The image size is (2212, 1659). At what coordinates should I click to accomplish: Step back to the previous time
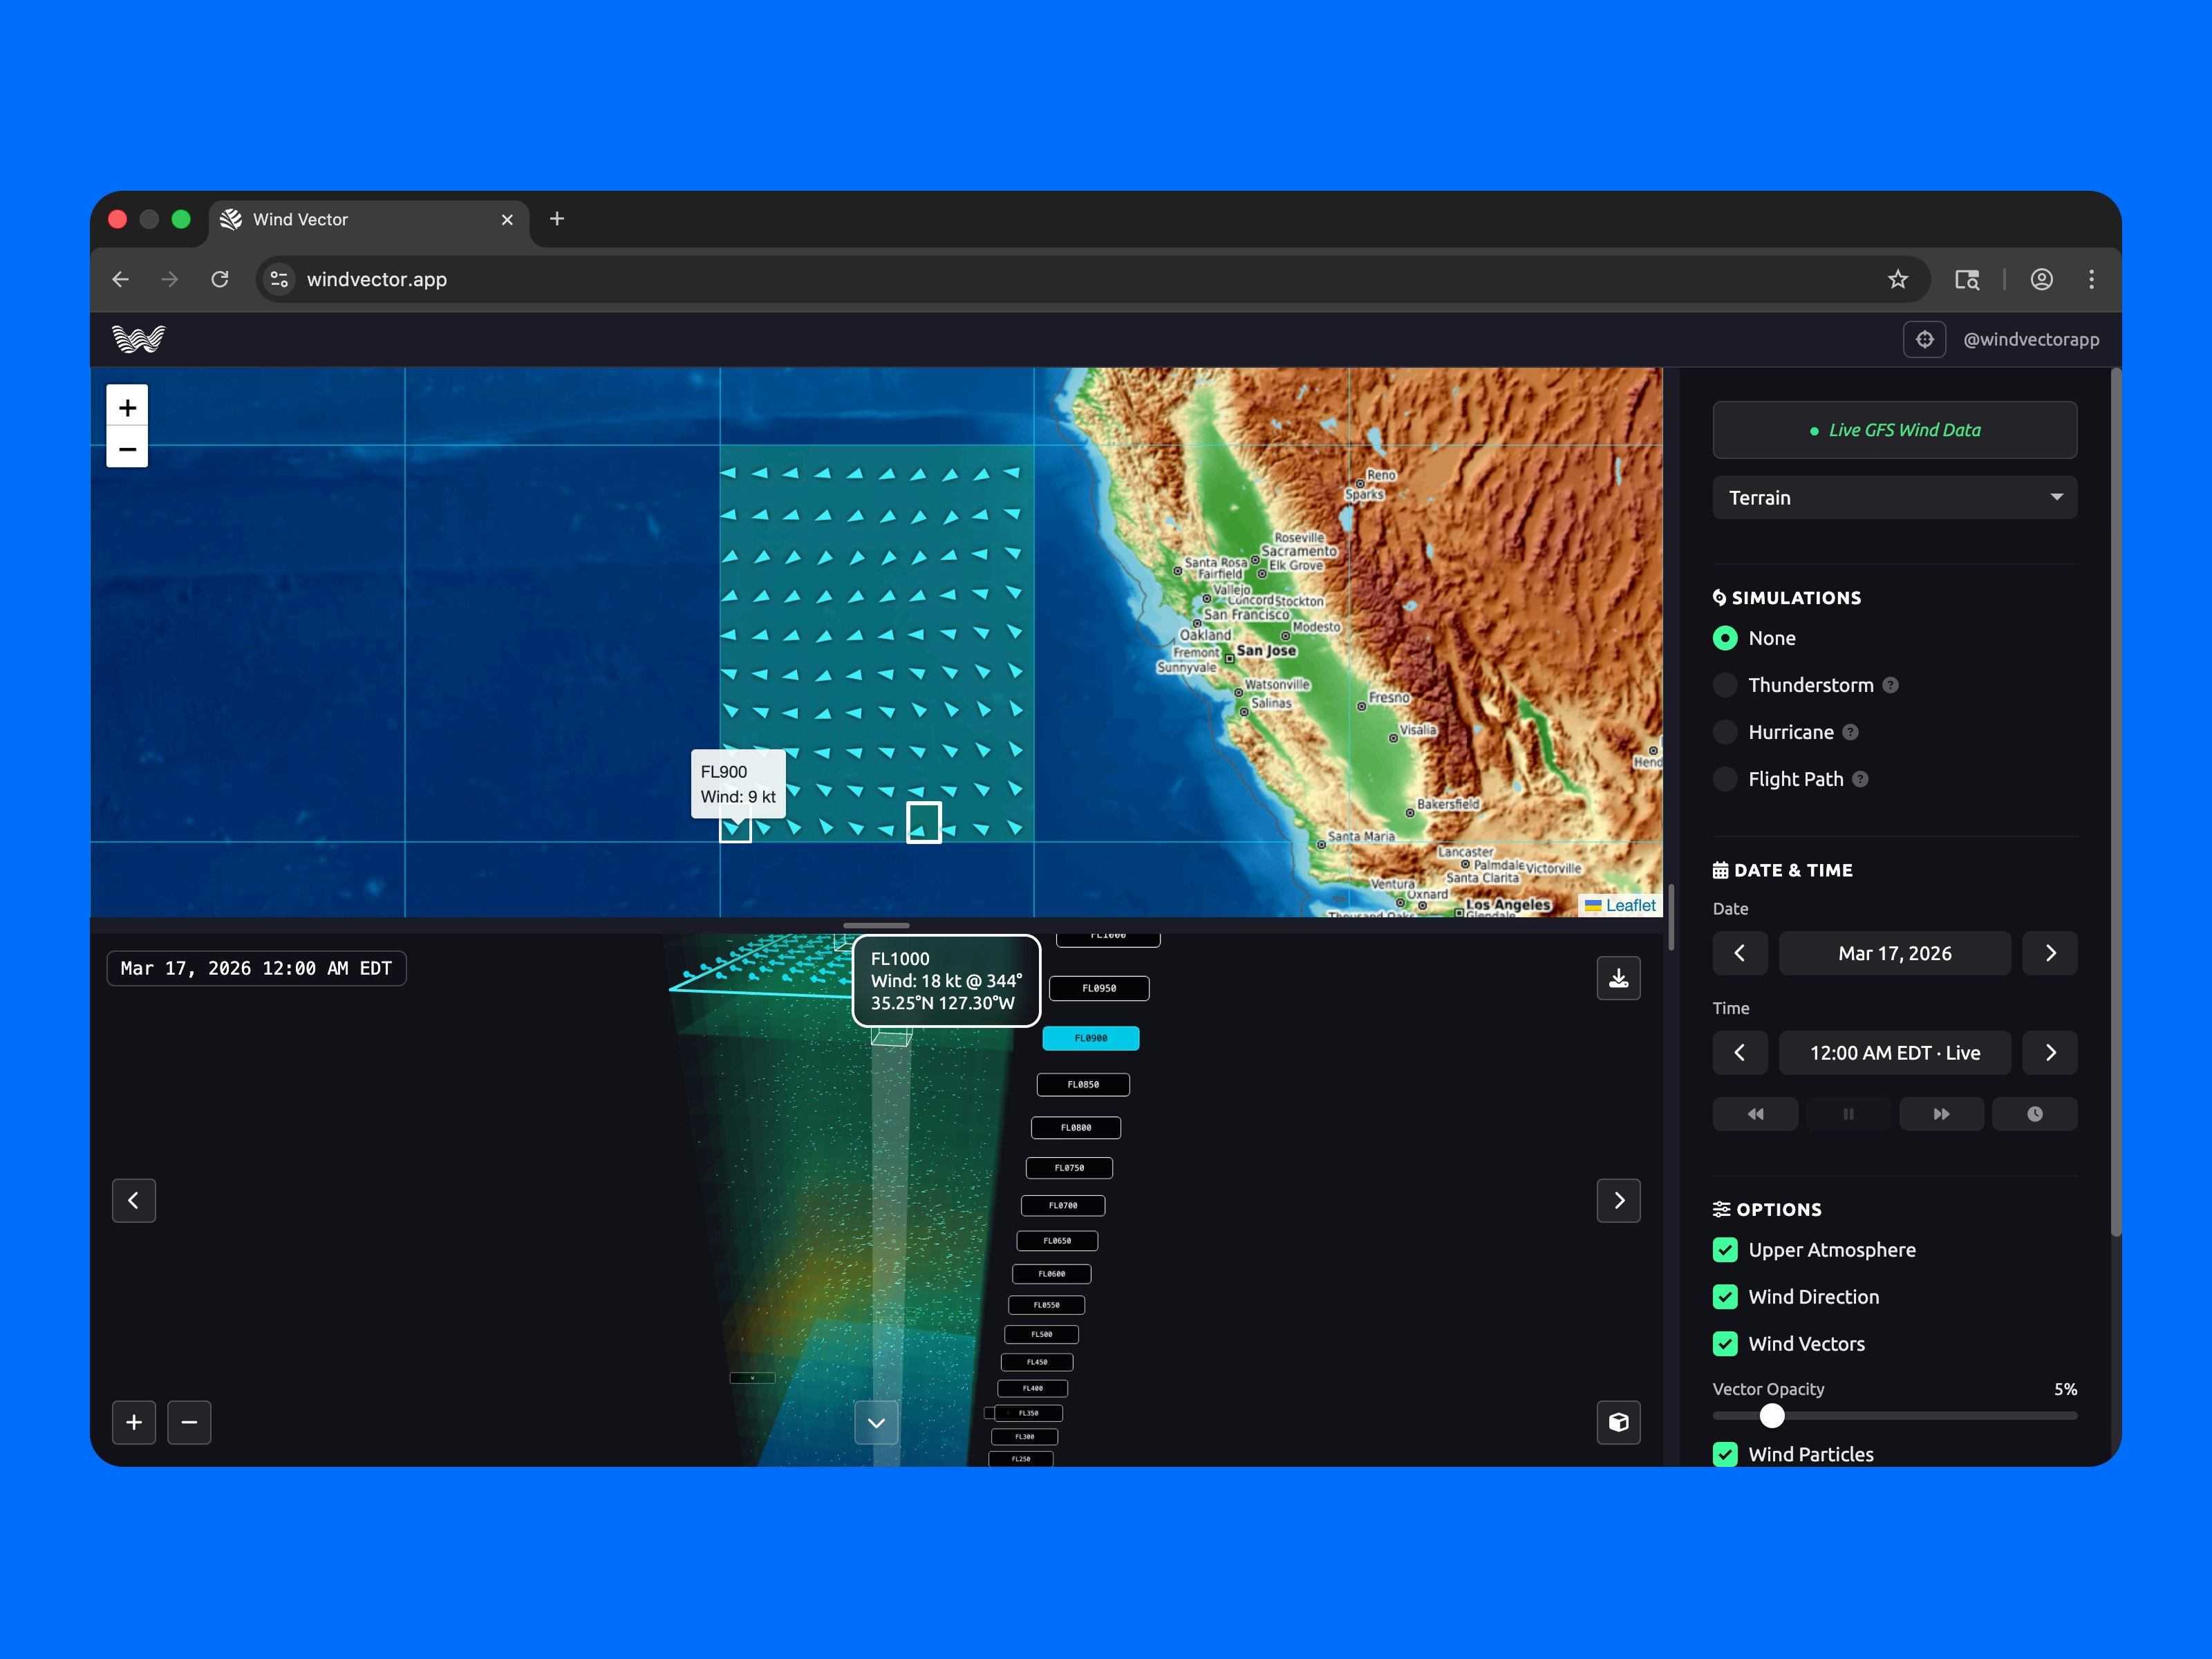[1740, 1053]
